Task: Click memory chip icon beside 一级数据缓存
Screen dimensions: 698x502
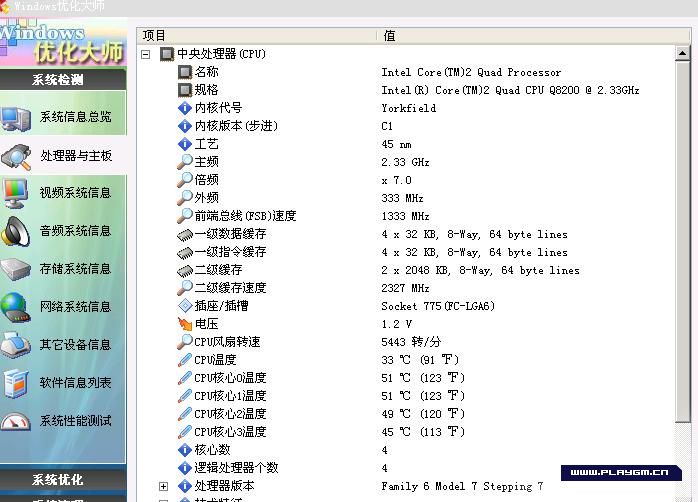Action: [185, 235]
